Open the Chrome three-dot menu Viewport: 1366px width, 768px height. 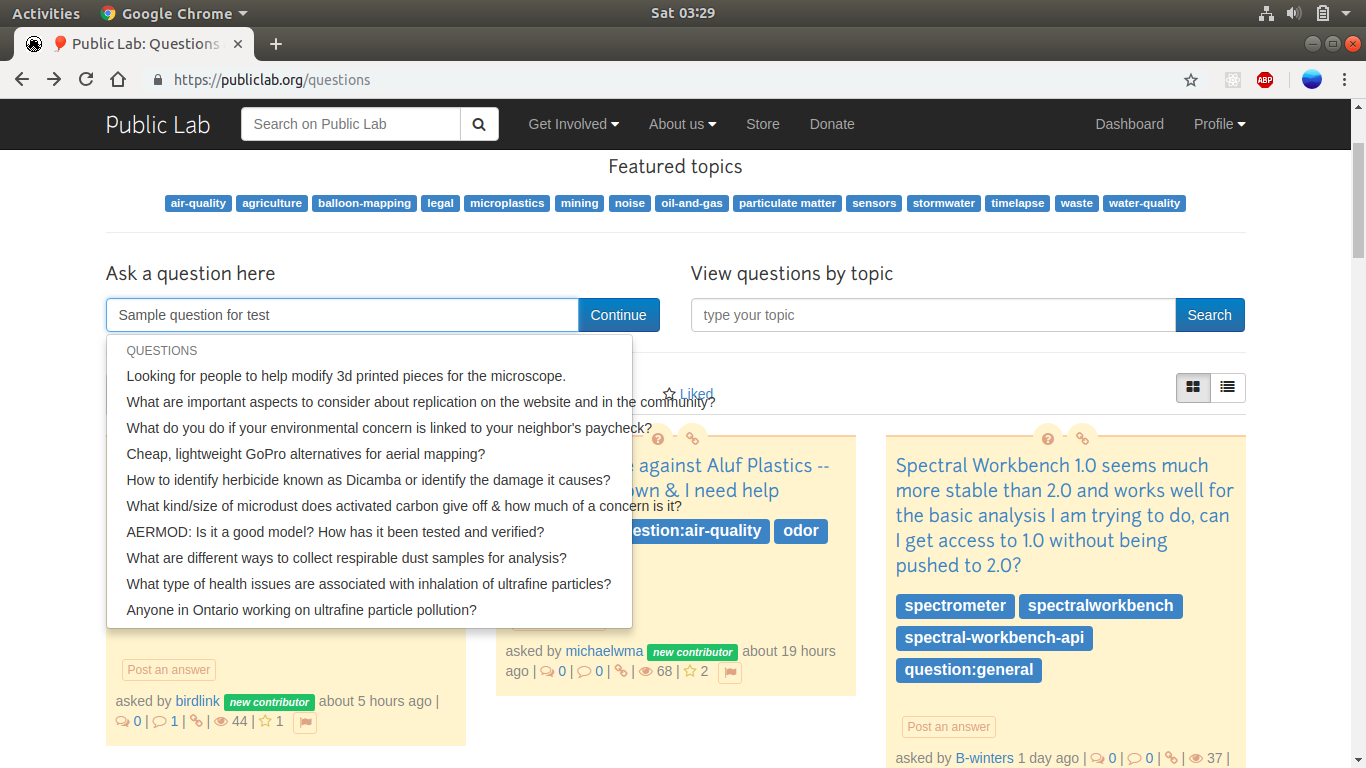[x=1346, y=80]
